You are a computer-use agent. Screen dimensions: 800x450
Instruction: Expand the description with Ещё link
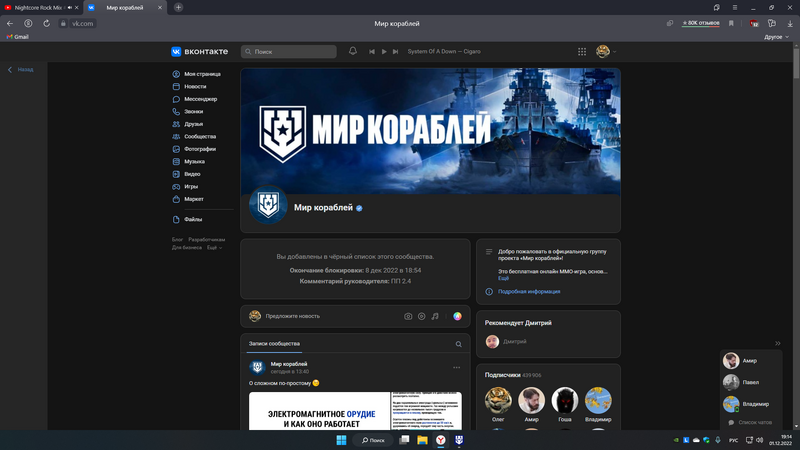click(x=504, y=278)
